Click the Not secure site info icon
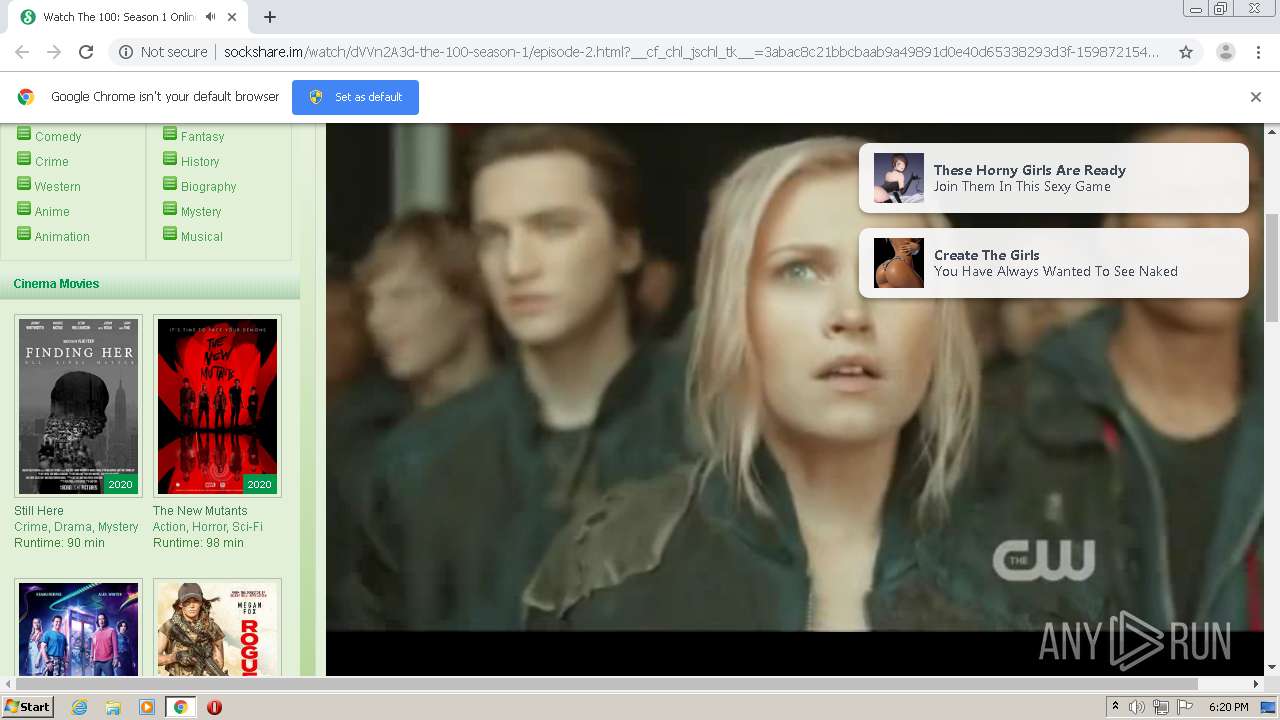This screenshot has height=720, width=1280. coord(126,52)
